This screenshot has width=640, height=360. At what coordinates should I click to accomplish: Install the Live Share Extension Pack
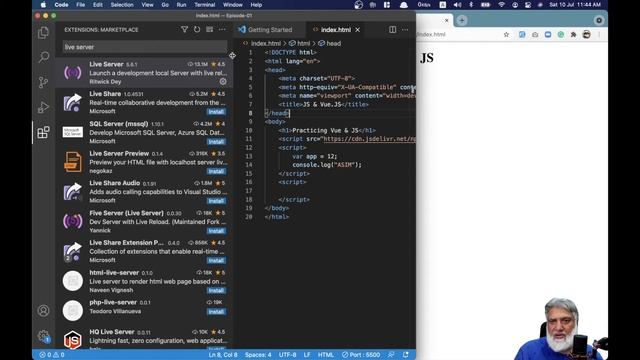(x=216, y=260)
